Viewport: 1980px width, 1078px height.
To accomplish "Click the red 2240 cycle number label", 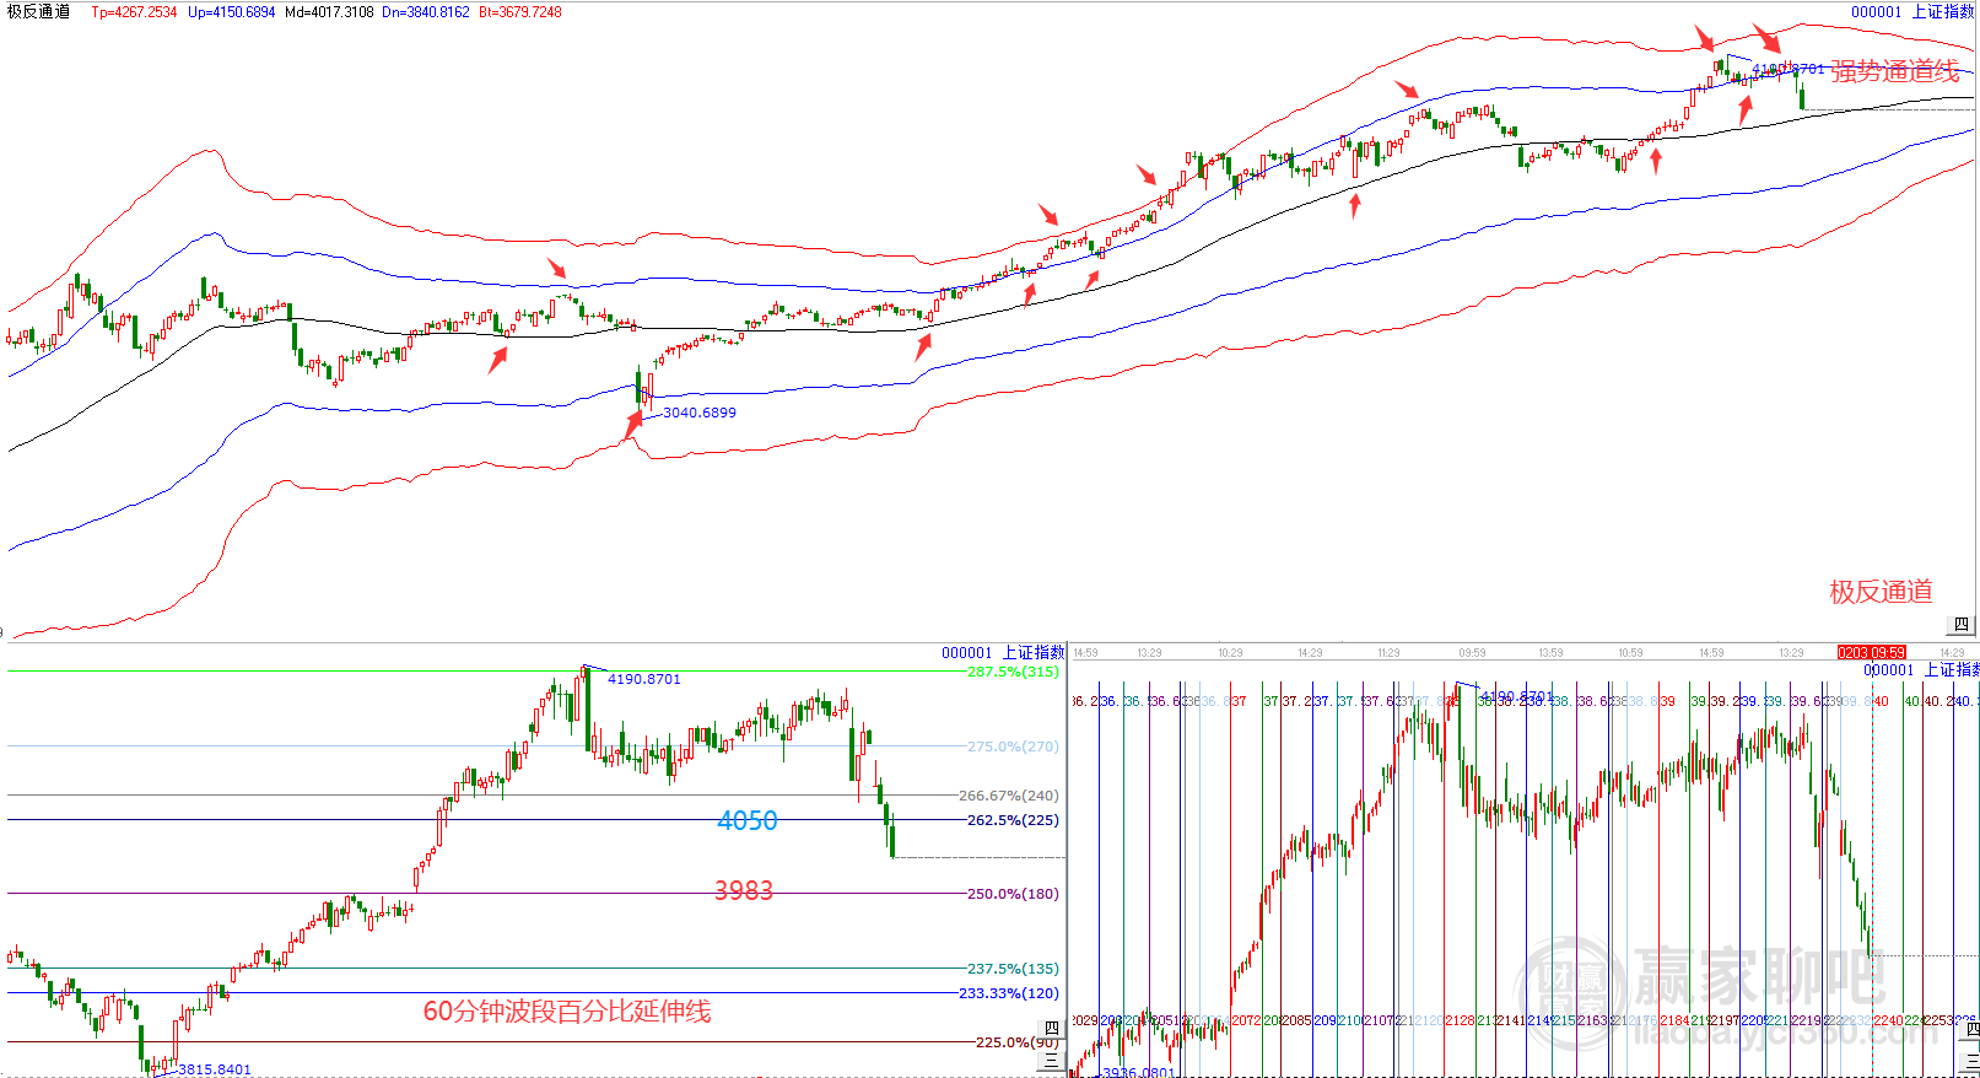I will (1888, 1020).
